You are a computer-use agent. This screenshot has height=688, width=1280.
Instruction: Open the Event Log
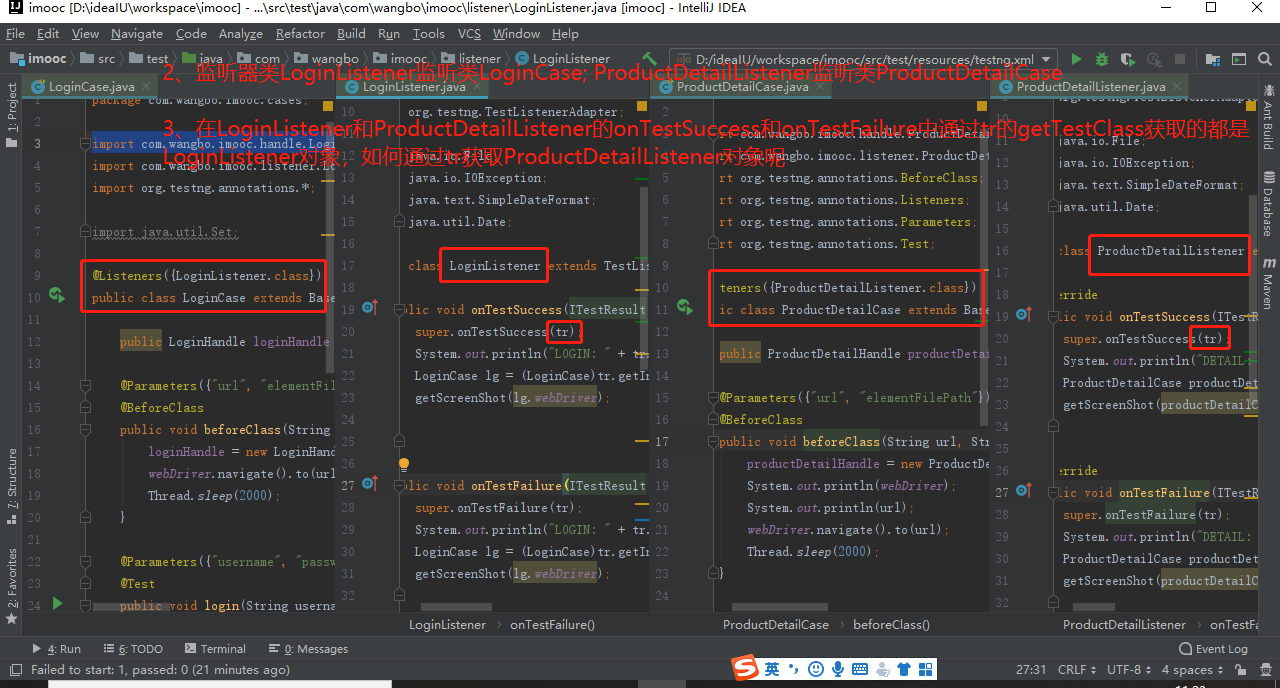coord(1213,649)
